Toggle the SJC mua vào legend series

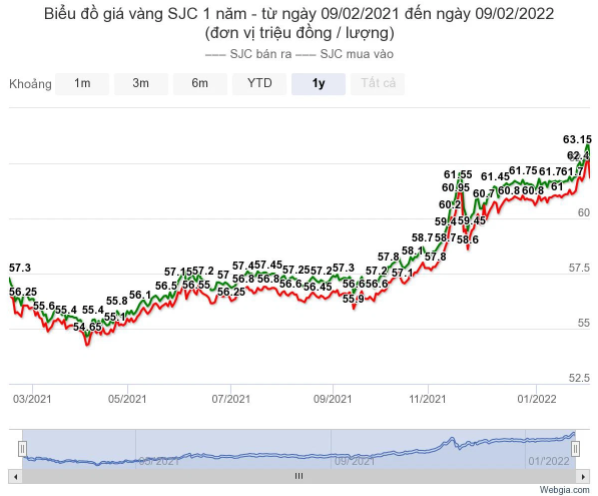[345, 54]
